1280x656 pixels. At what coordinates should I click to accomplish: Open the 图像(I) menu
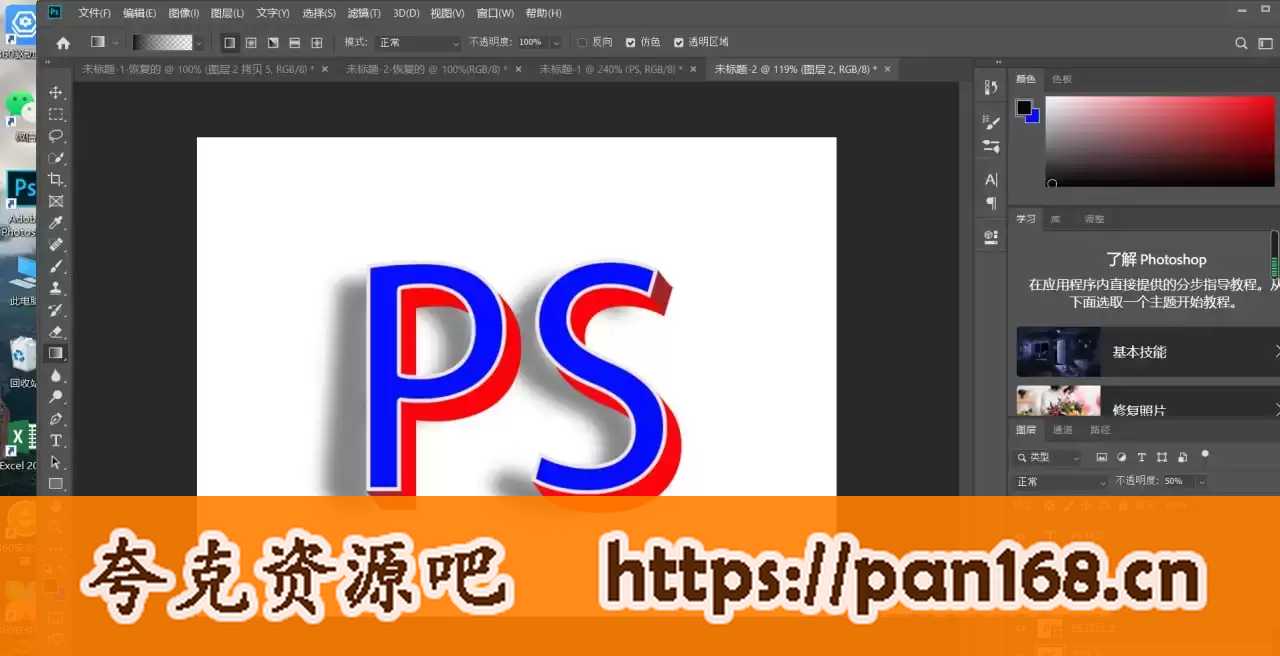(x=185, y=13)
